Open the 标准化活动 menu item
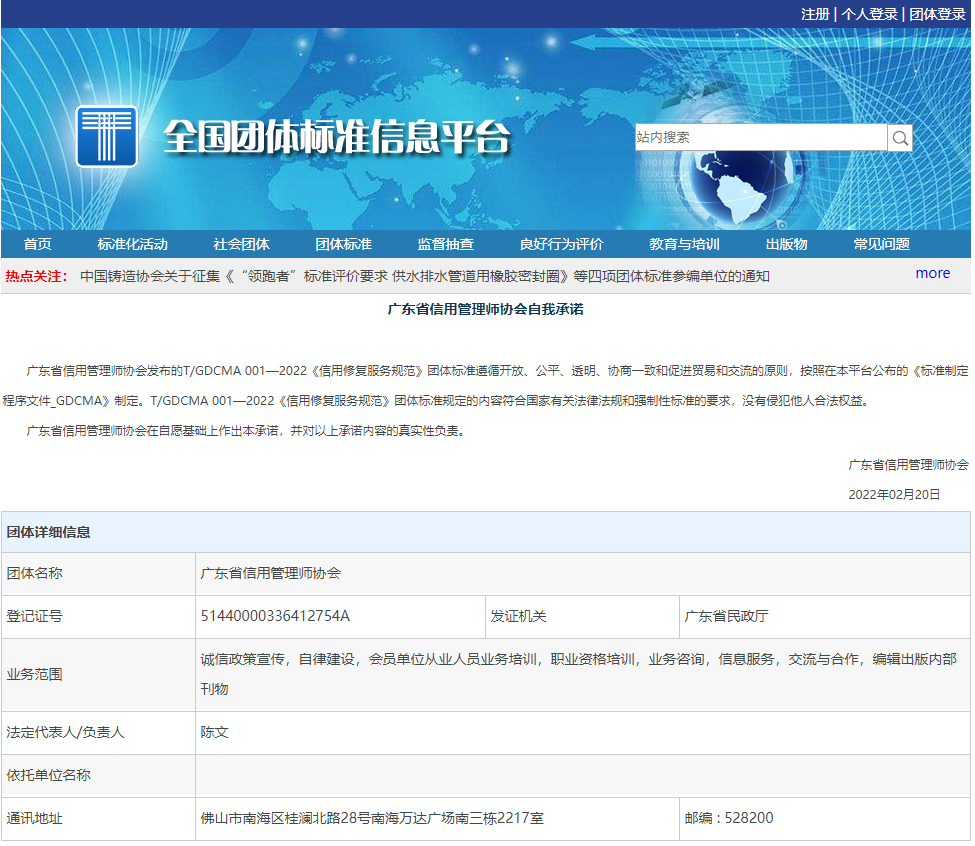Viewport: 975px width, 846px height. tap(132, 245)
